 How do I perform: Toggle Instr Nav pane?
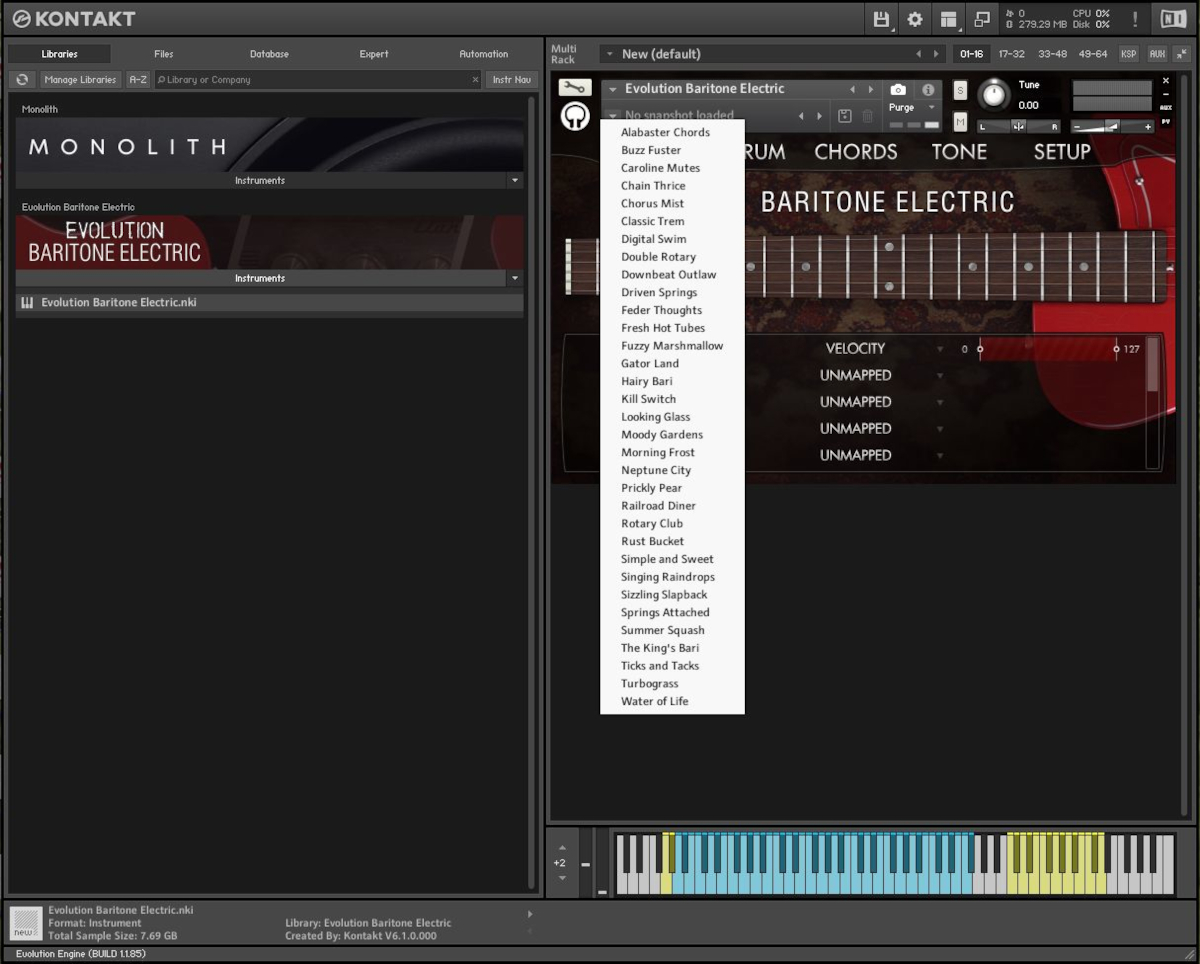(x=512, y=79)
